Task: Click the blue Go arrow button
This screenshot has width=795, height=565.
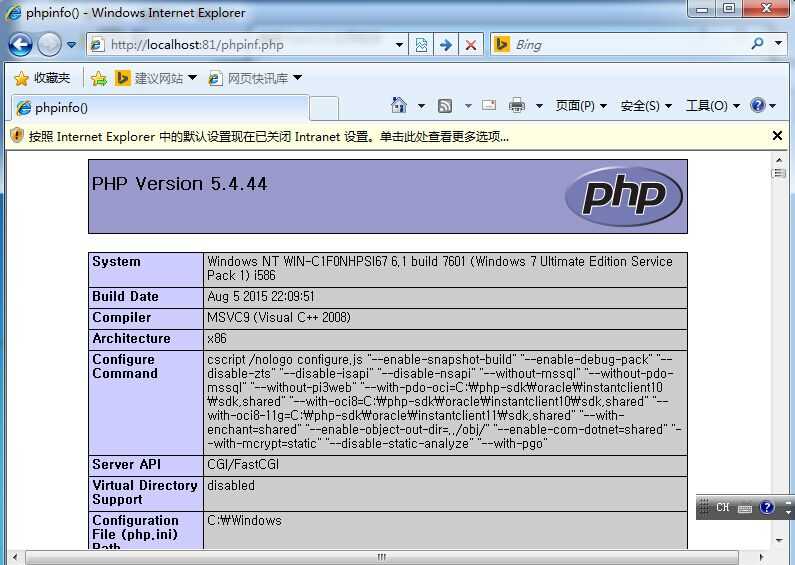Action: point(446,45)
